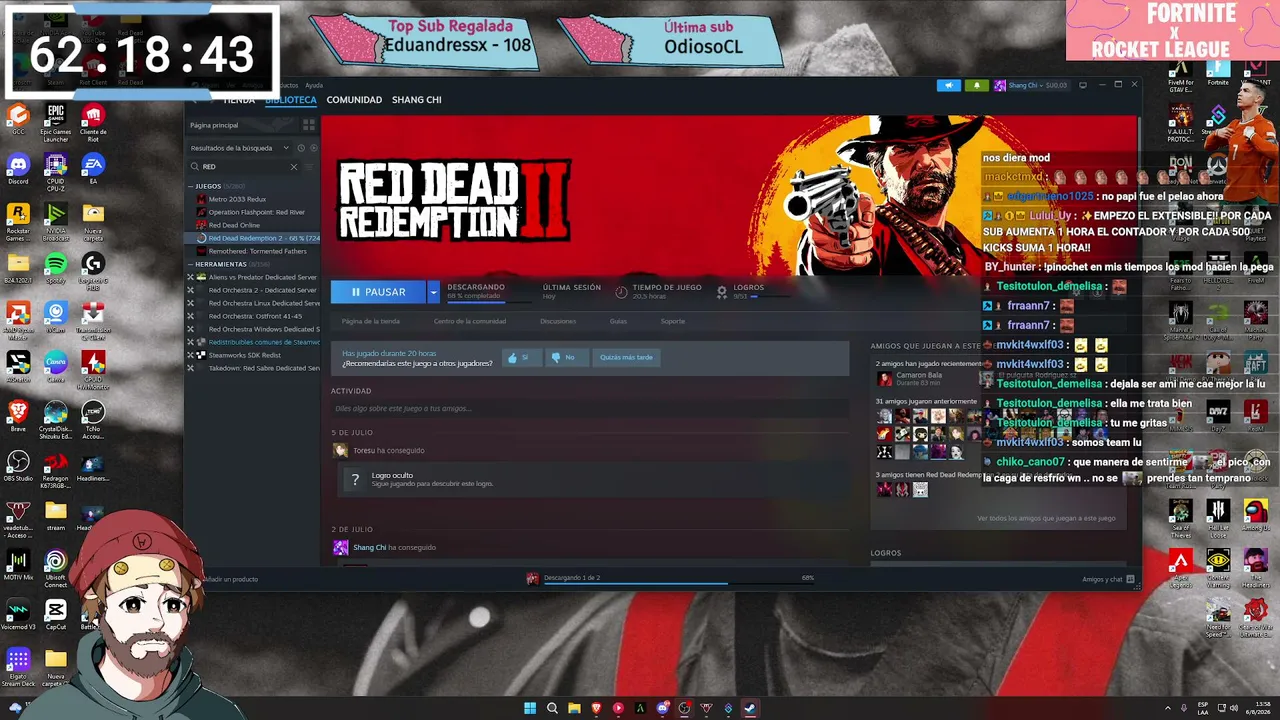Open Brave browser desktop icon

(18, 415)
